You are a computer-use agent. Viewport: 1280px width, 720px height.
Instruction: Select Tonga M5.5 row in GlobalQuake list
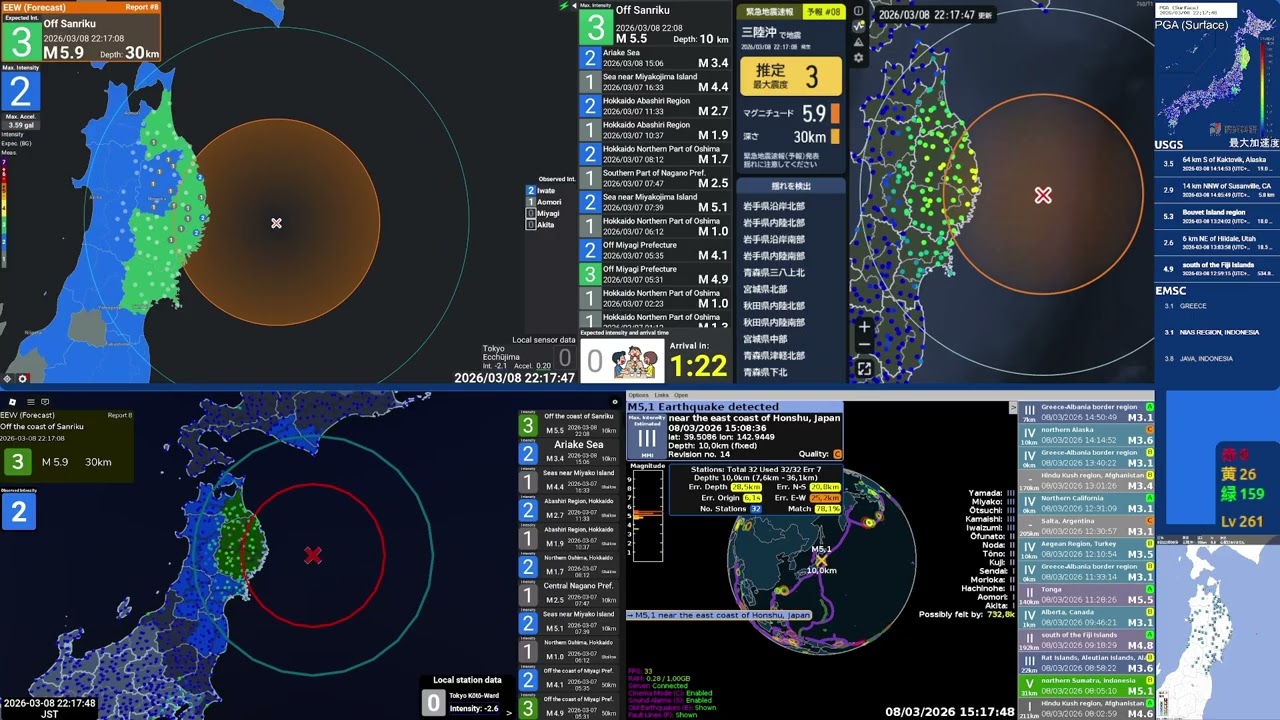[x=1087, y=594]
